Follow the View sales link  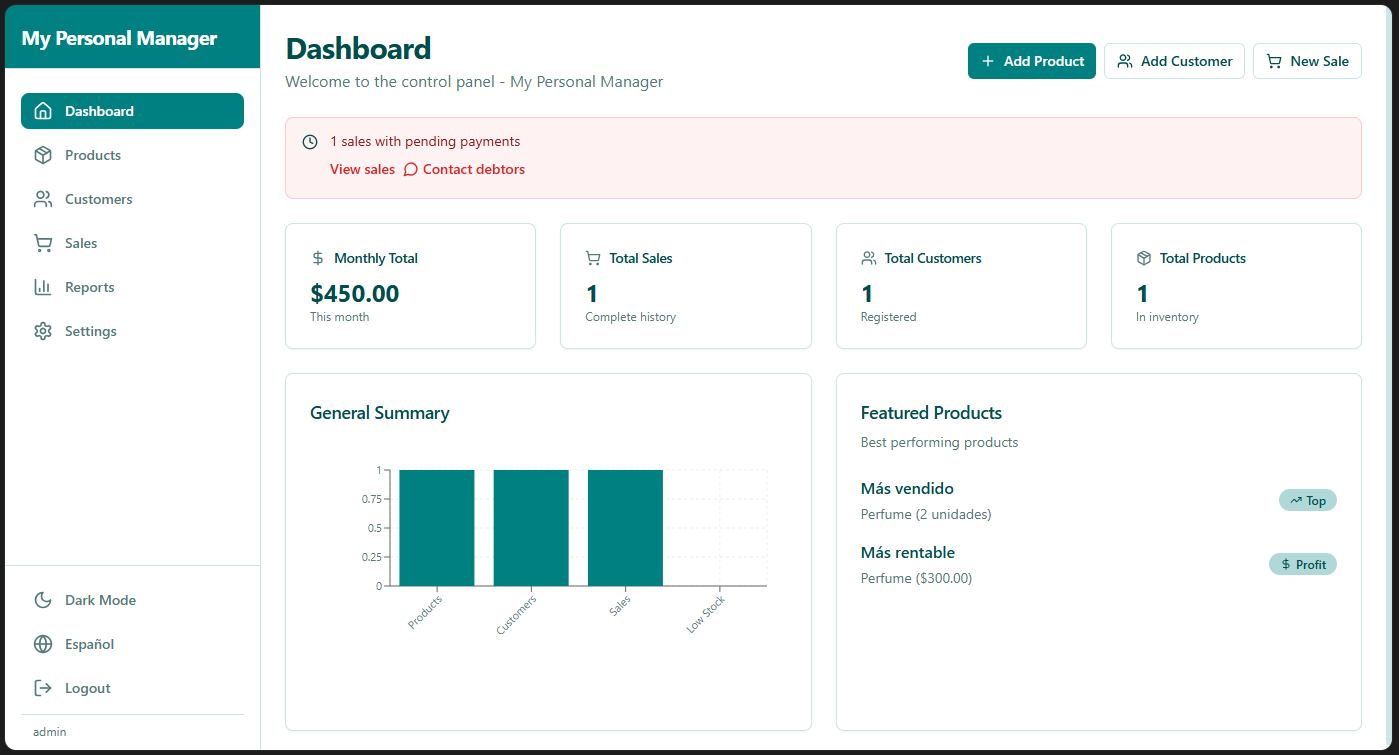click(362, 169)
